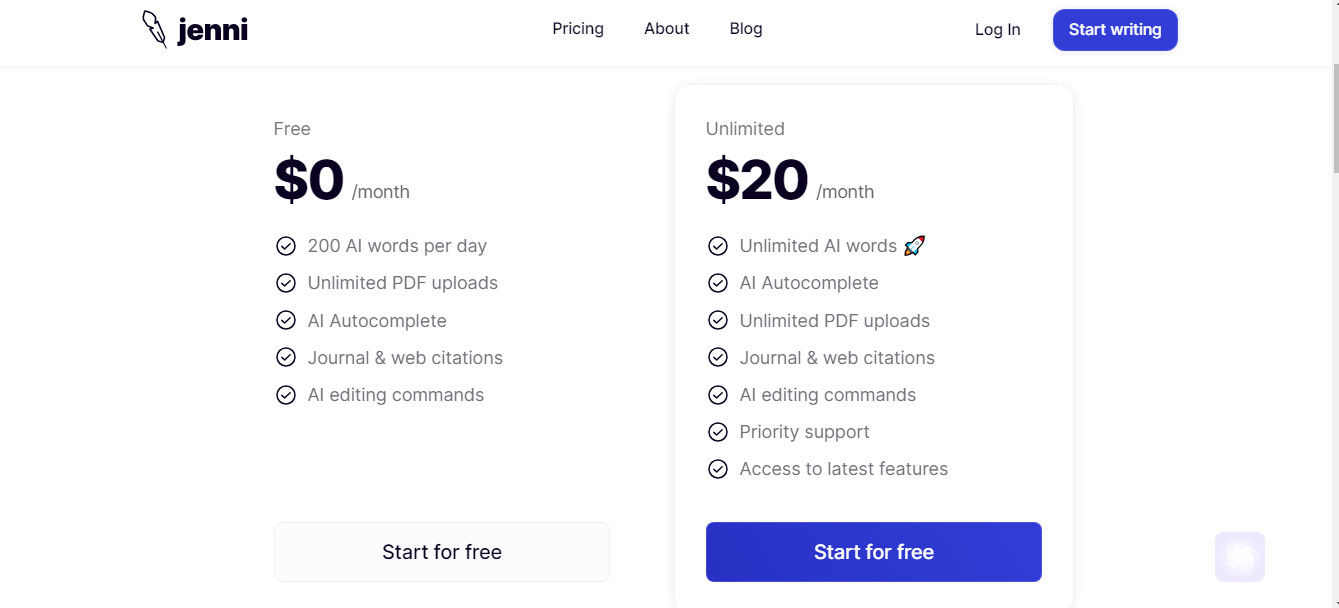Open the floating chat widget icon
The width and height of the screenshot is (1339, 608).
(1240, 557)
